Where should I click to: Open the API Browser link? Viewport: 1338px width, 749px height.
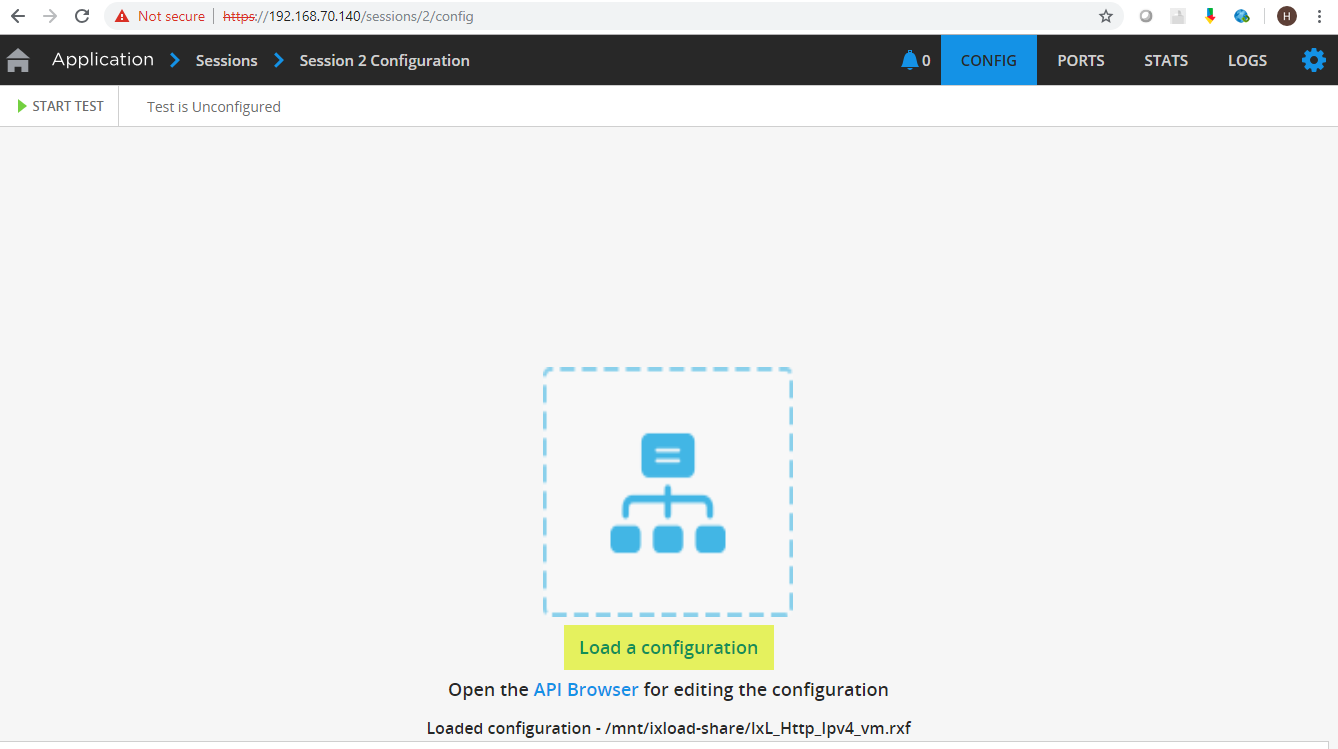(x=585, y=690)
